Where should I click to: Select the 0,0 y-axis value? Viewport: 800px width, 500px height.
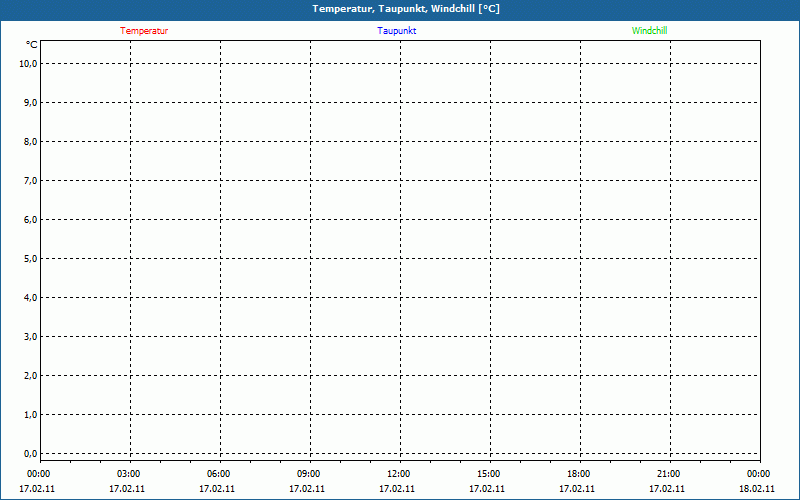click(31, 454)
